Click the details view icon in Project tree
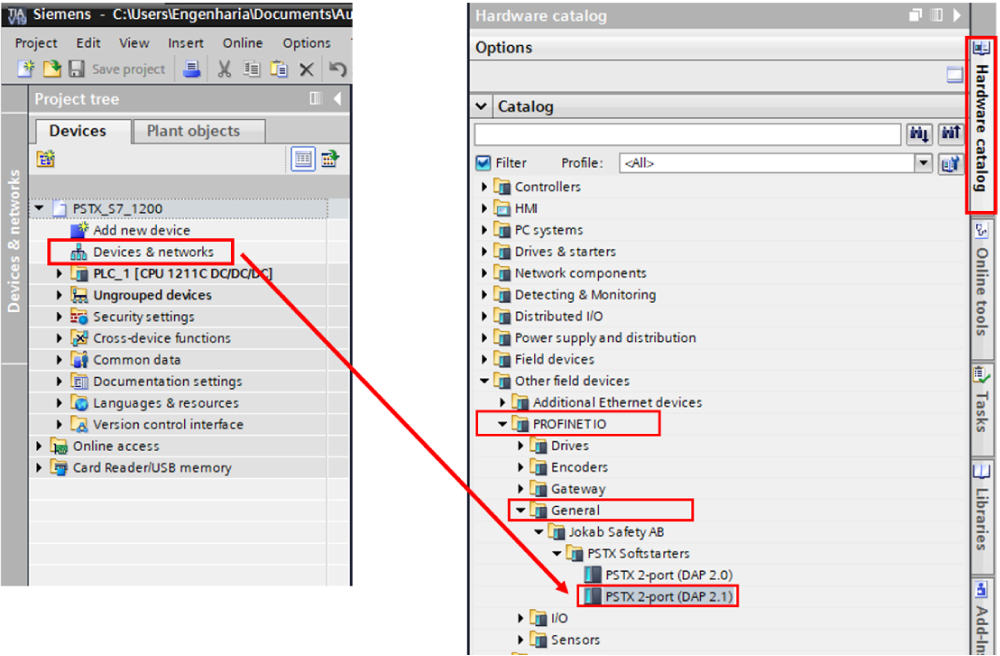 pos(303,159)
